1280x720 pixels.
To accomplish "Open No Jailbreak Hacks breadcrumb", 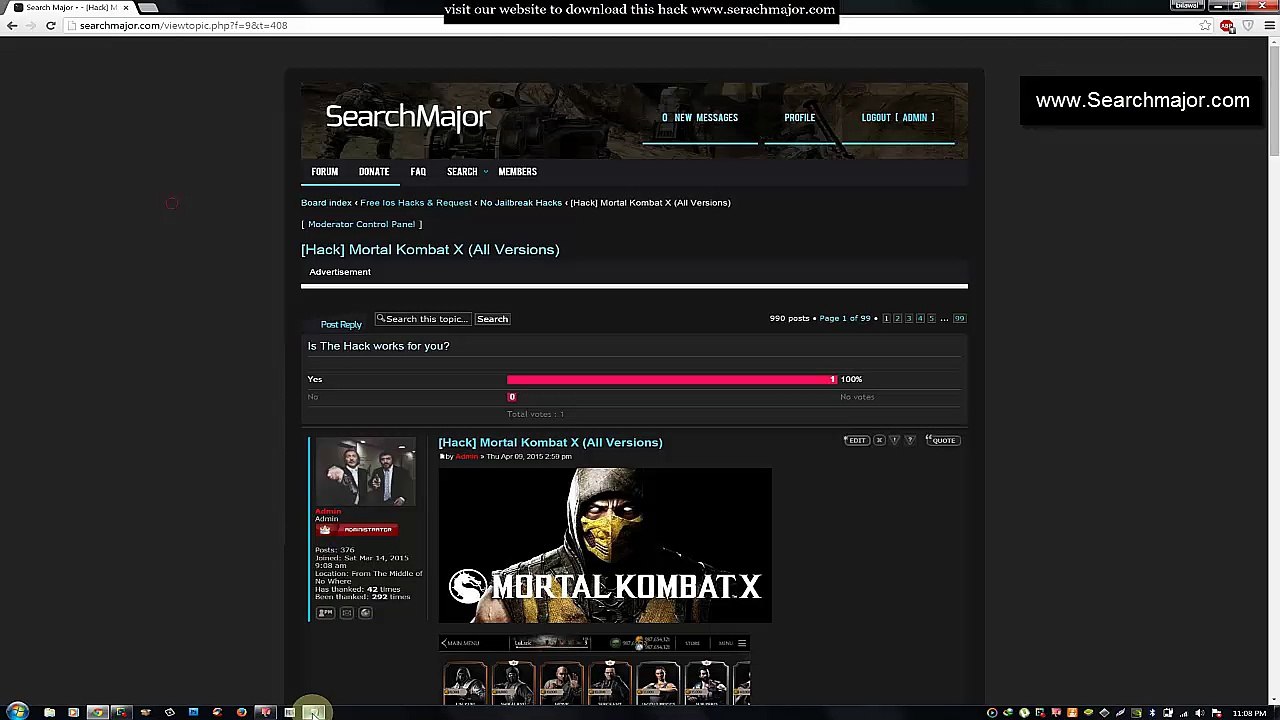I will pos(521,203).
